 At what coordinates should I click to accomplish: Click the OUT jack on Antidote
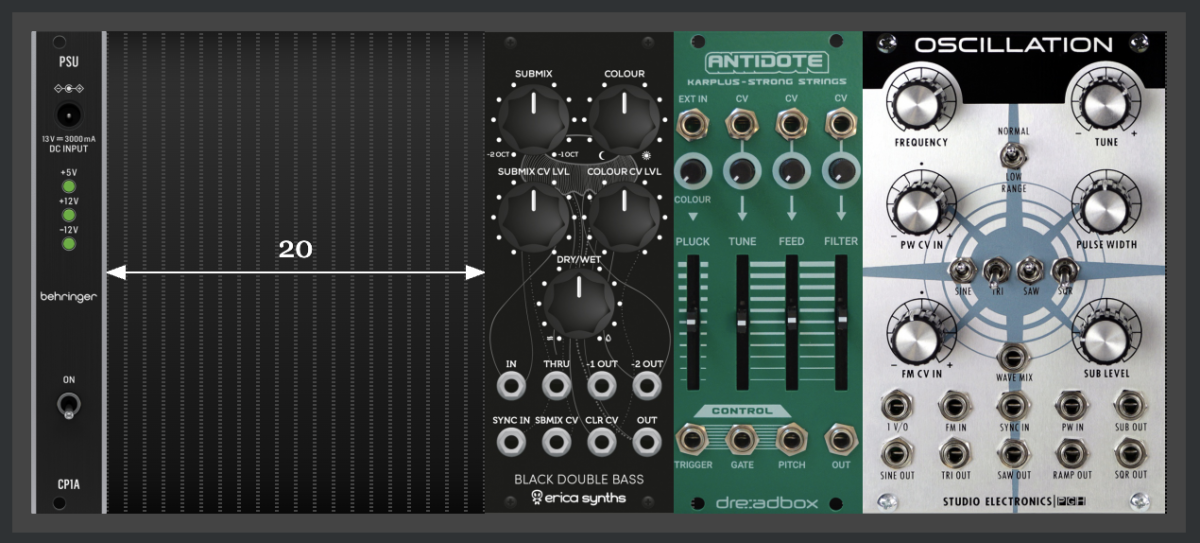pyautogui.click(x=841, y=439)
